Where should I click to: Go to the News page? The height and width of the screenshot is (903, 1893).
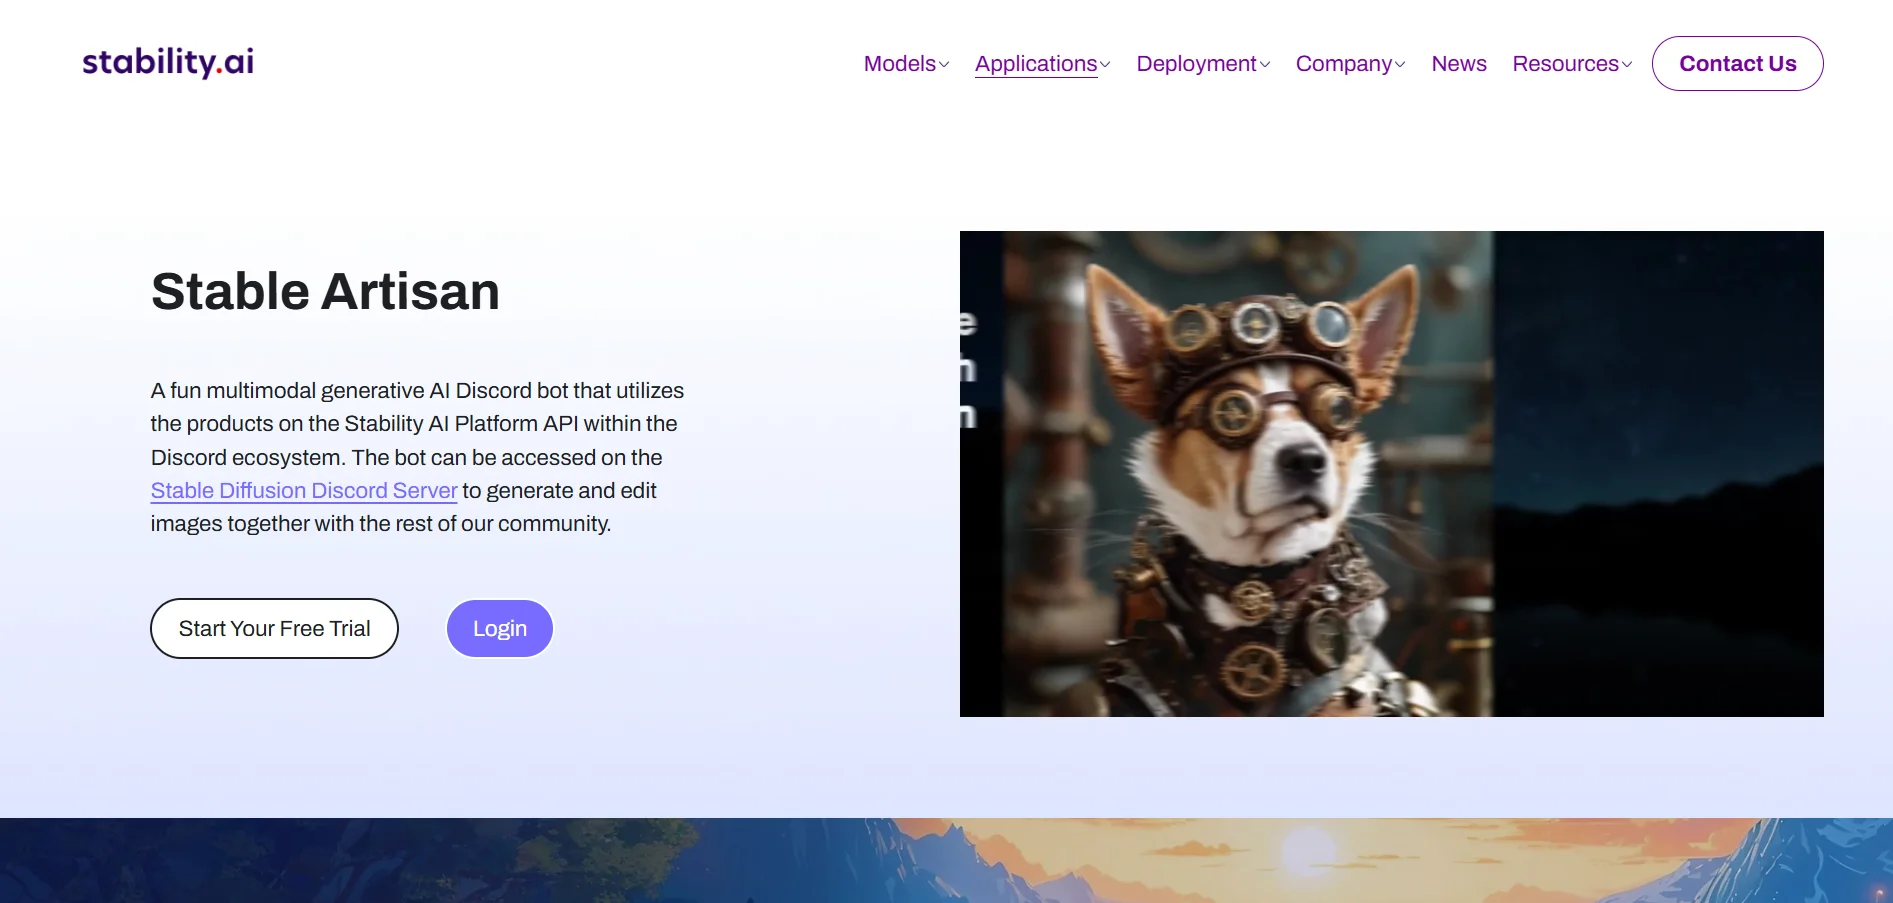[x=1459, y=64]
